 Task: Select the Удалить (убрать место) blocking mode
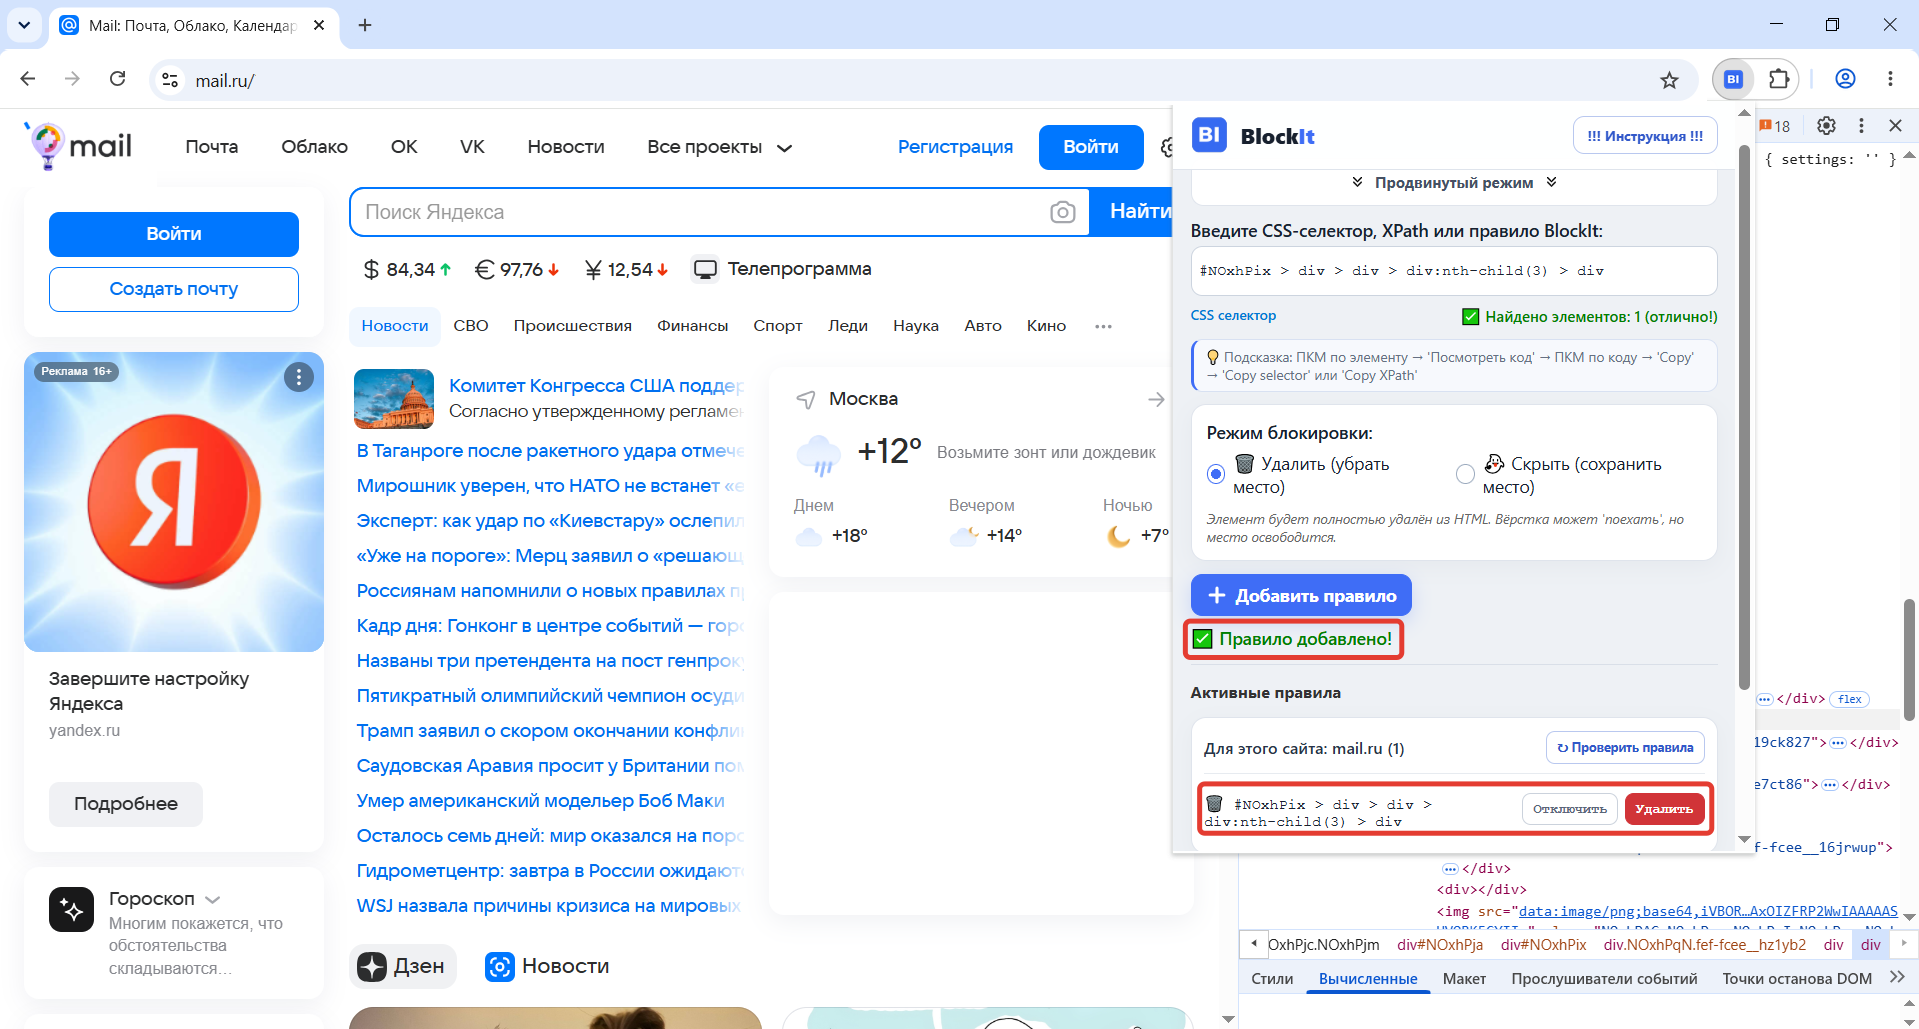pyautogui.click(x=1216, y=474)
